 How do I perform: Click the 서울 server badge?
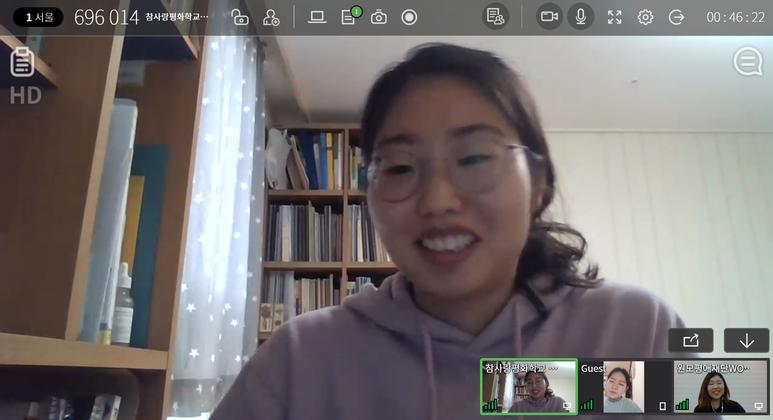point(38,18)
